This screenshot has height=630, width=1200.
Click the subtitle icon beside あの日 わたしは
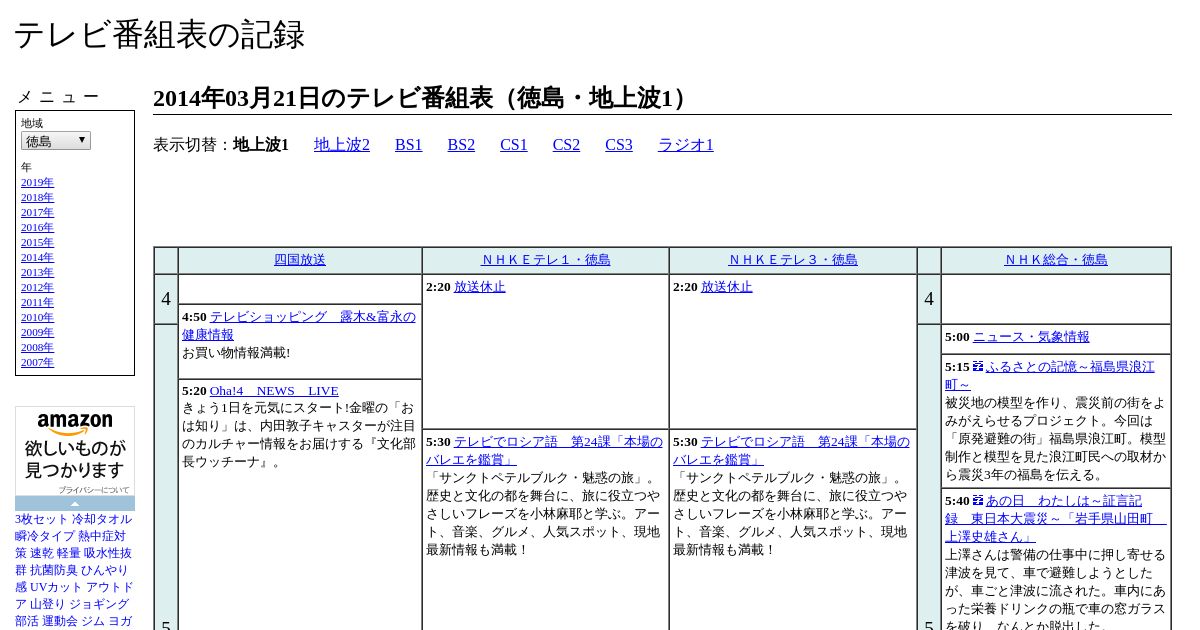pyautogui.click(x=978, y=500)
